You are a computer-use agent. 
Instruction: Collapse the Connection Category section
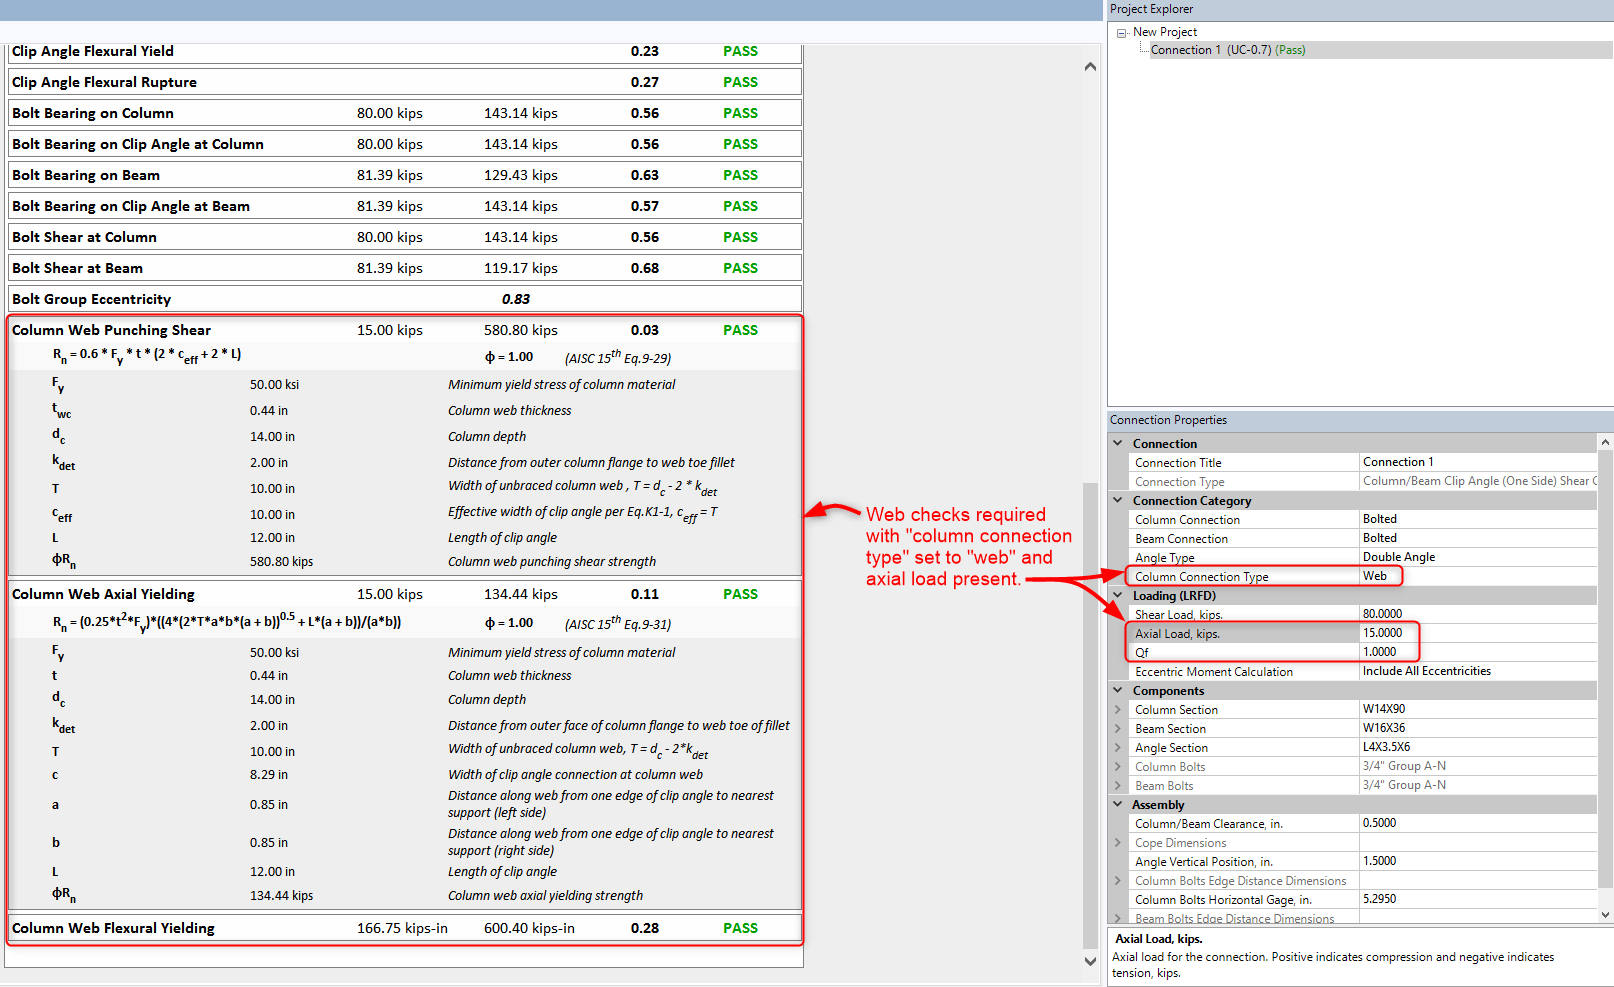tap(1117, 500)
